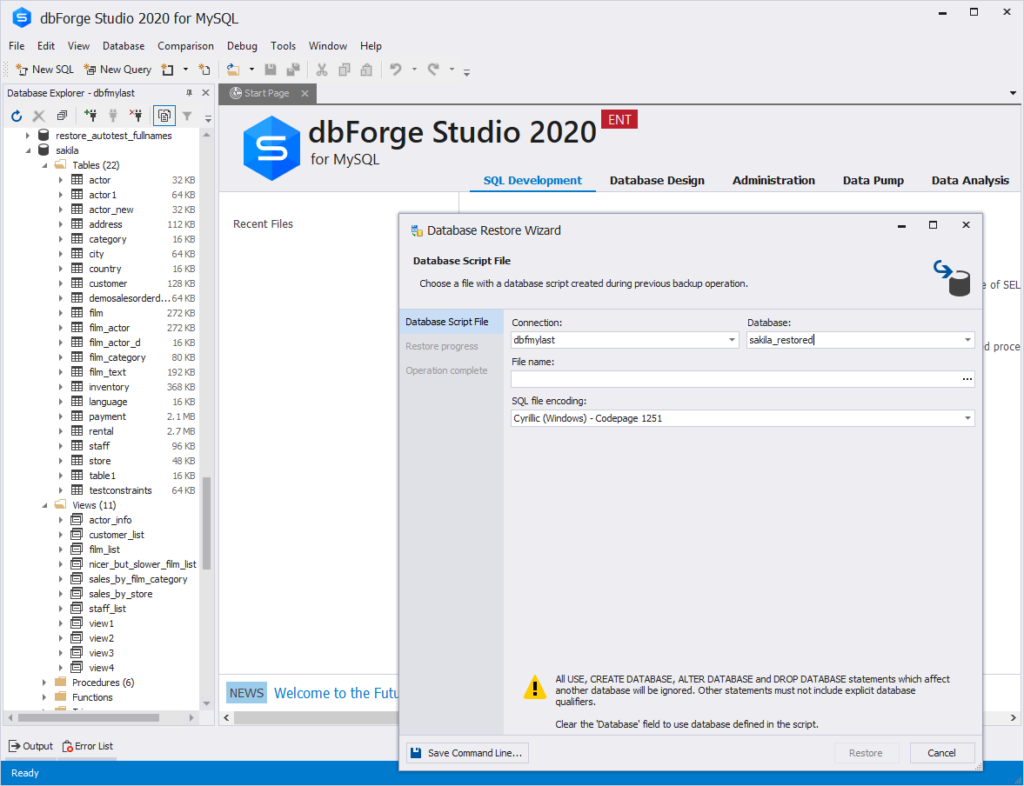1024x786 pixels.
Task: Cancel the Database Restore Wizard
Action: pyautogui.click(x=941, y=752)
